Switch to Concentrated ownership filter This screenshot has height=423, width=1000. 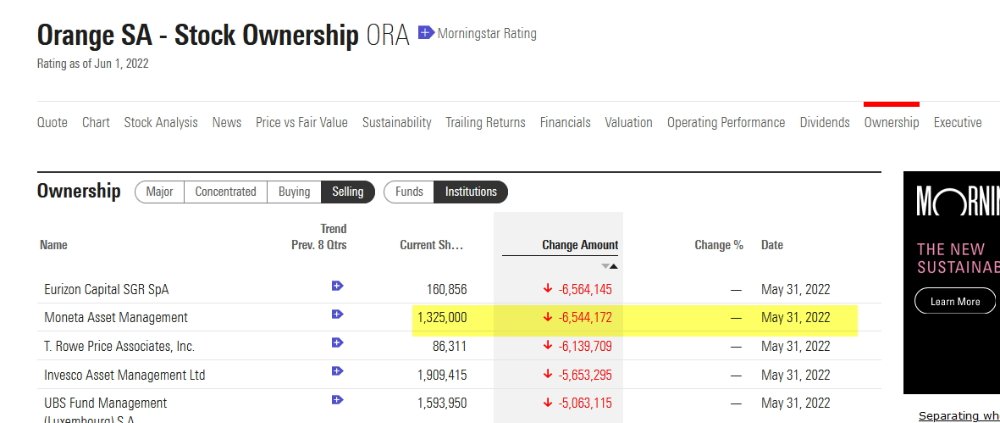tap(225, 192)
